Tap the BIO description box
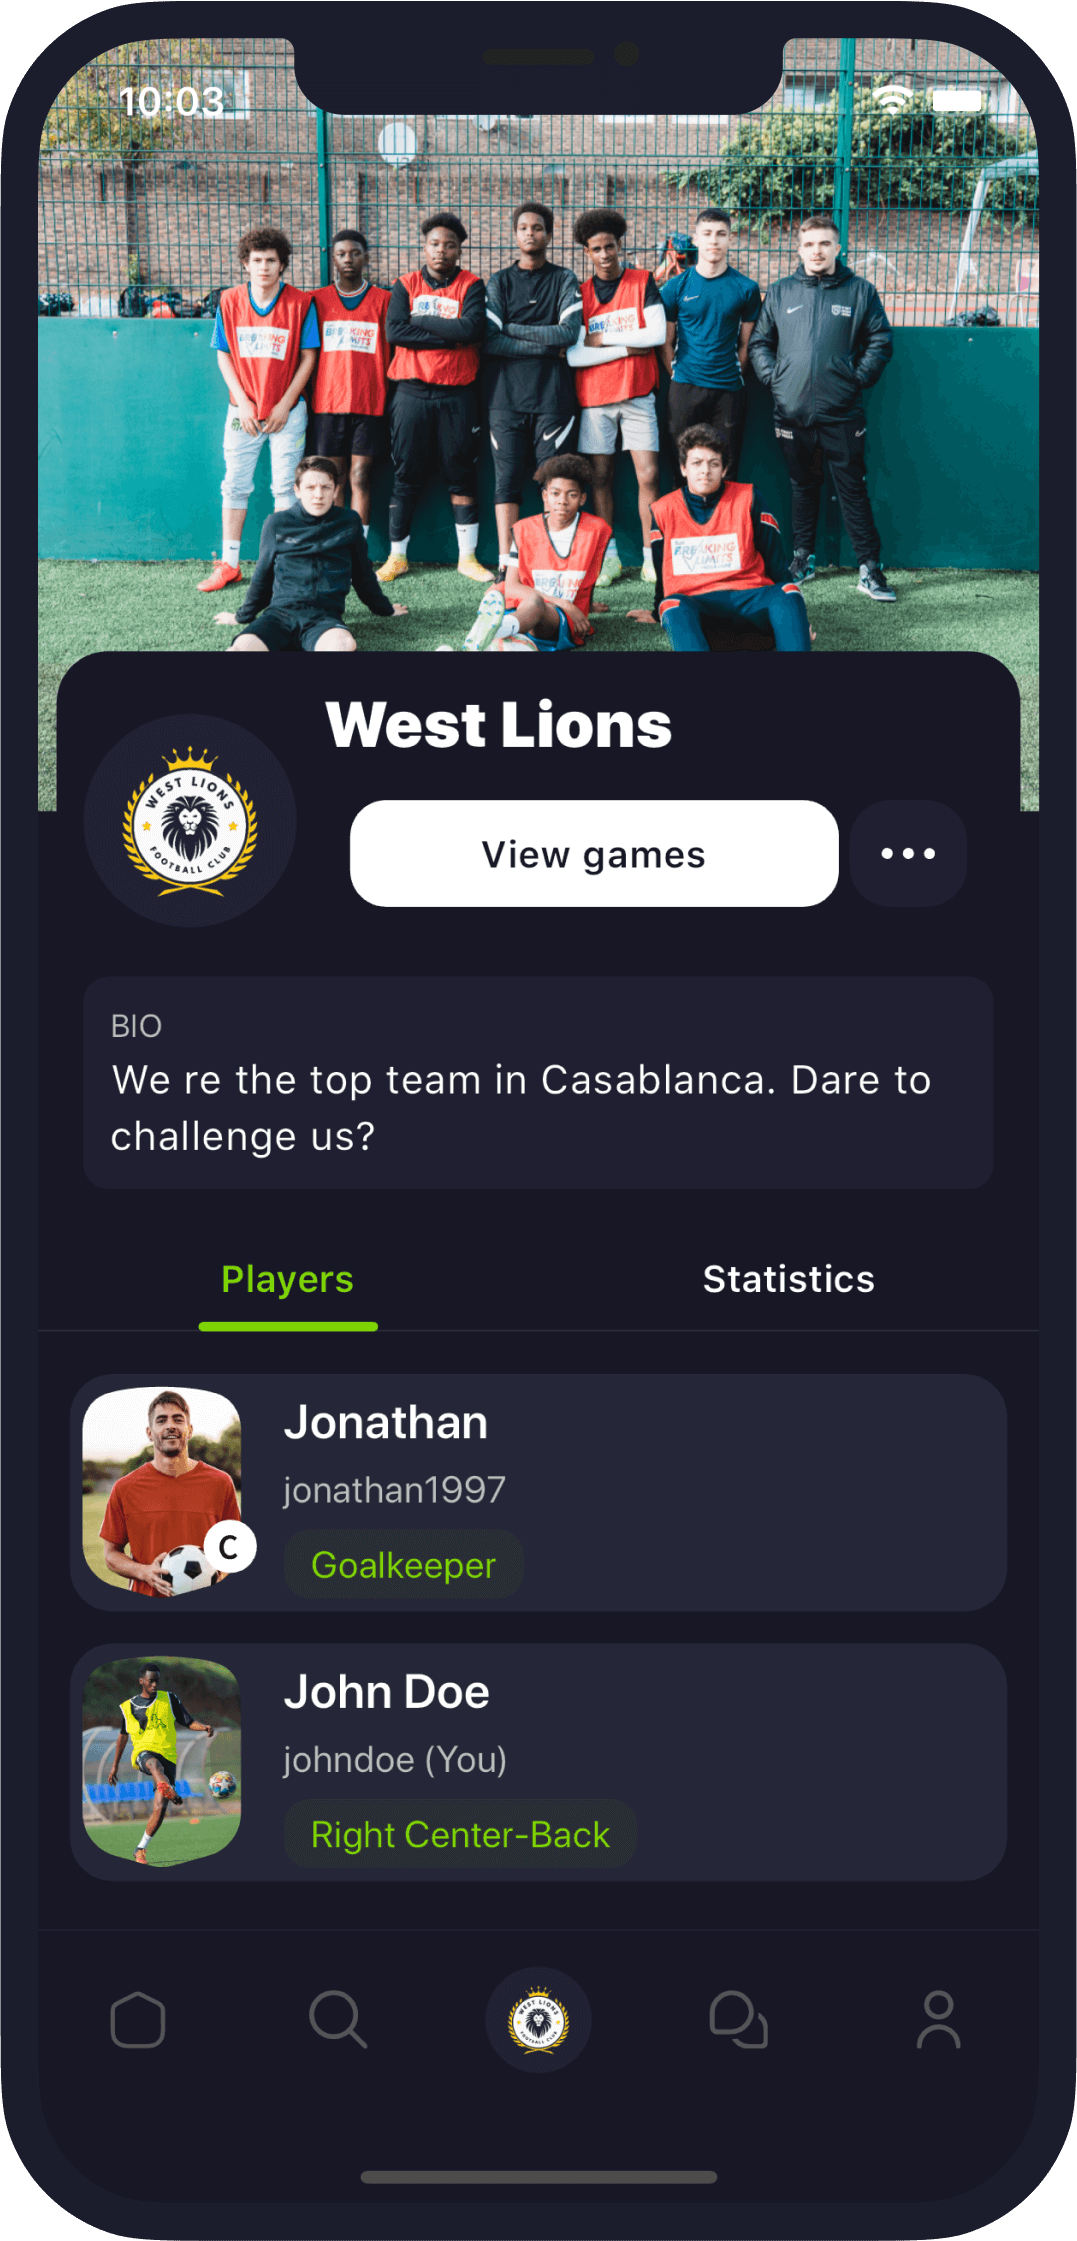 [538, 1082]
